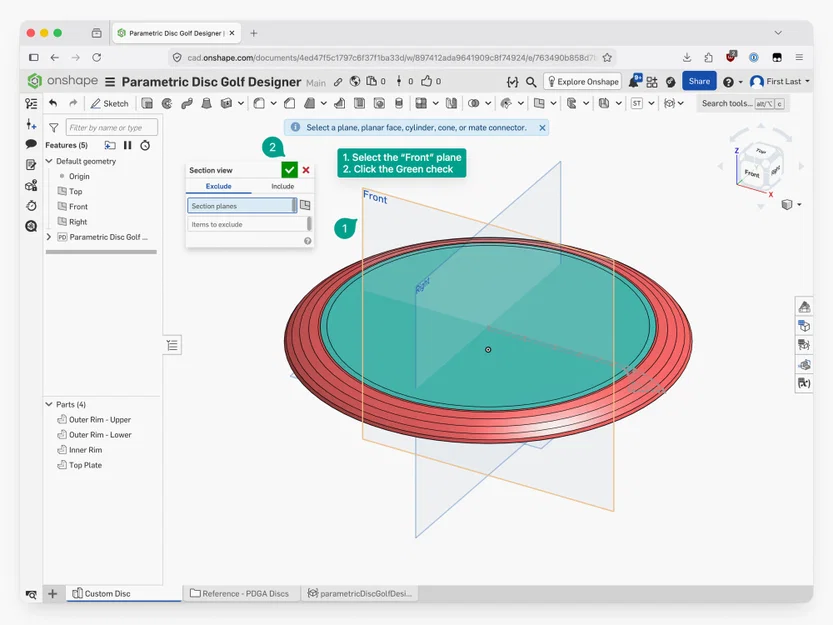Select the Chamfer tool
Screen dimensions: 833x625
(290, 104)
